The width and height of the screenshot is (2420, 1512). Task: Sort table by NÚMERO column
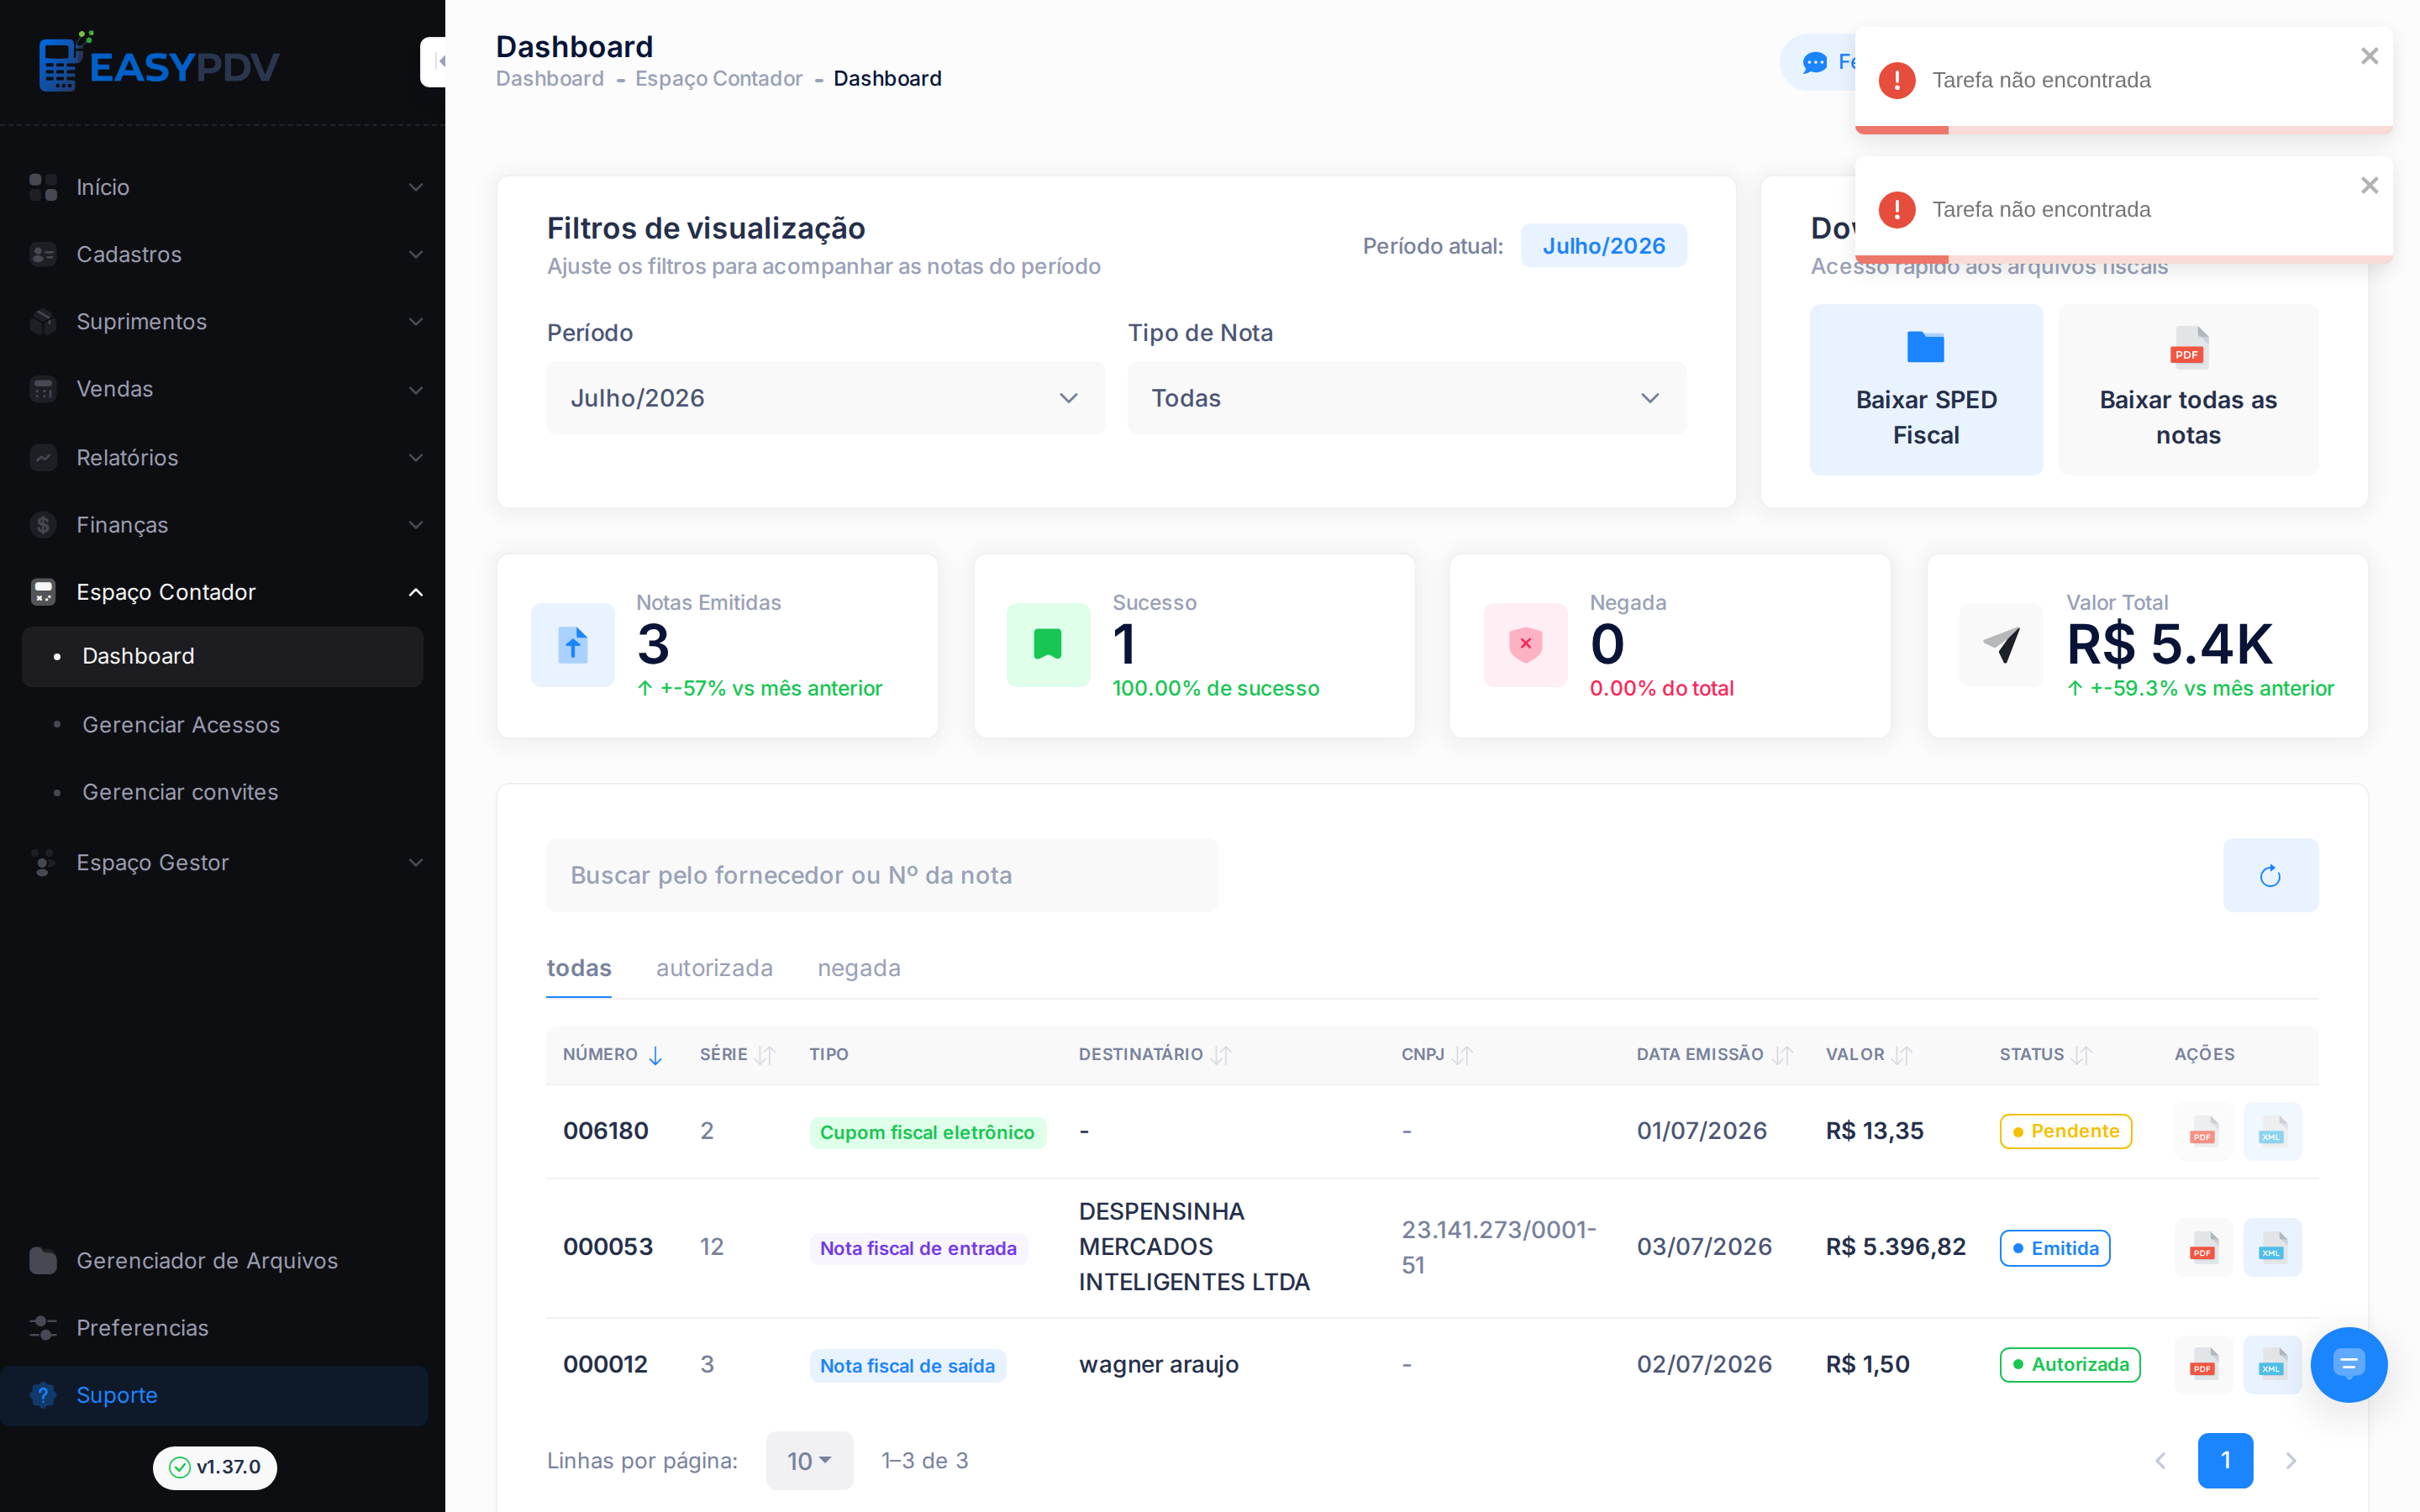[612, 1054]
